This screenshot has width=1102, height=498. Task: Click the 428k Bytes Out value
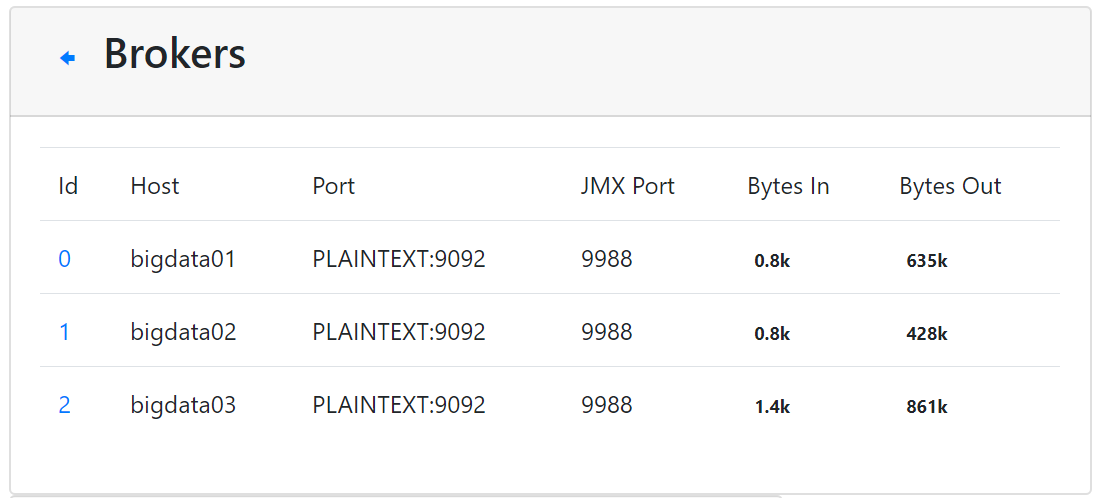click(927, 334)
